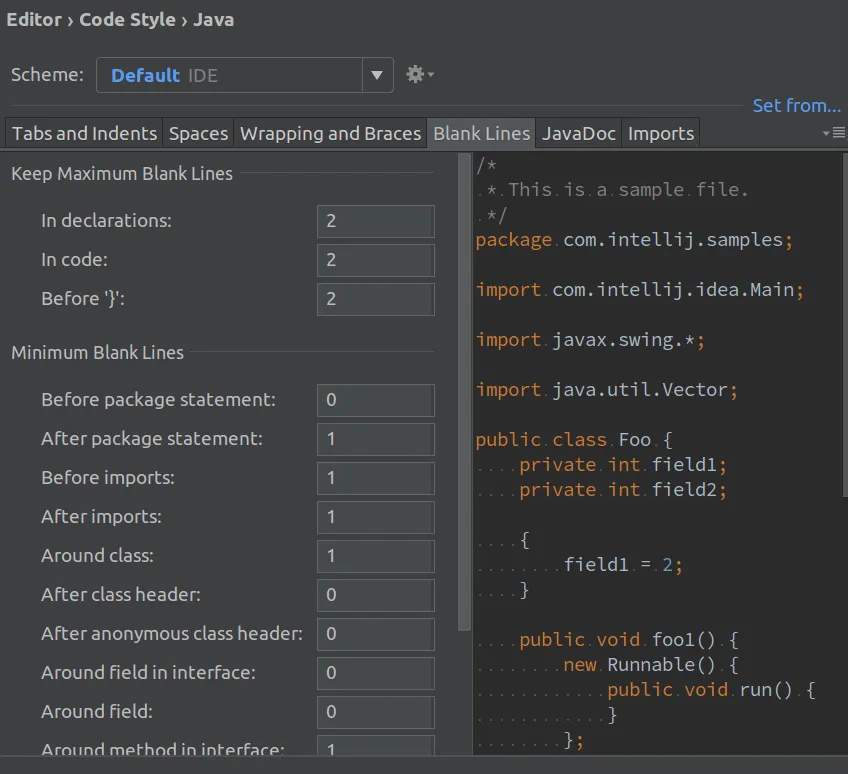Focus Around field in interface field

[375, 672]
